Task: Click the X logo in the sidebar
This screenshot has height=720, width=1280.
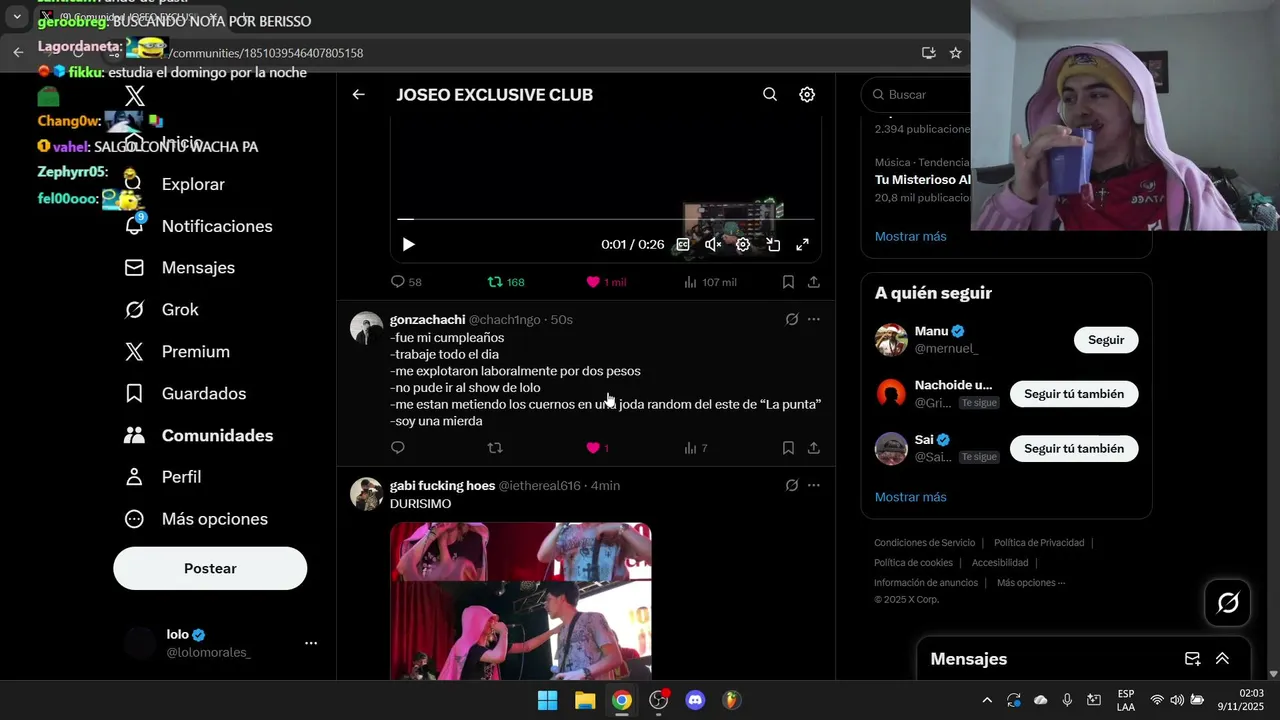Action: 135,96
